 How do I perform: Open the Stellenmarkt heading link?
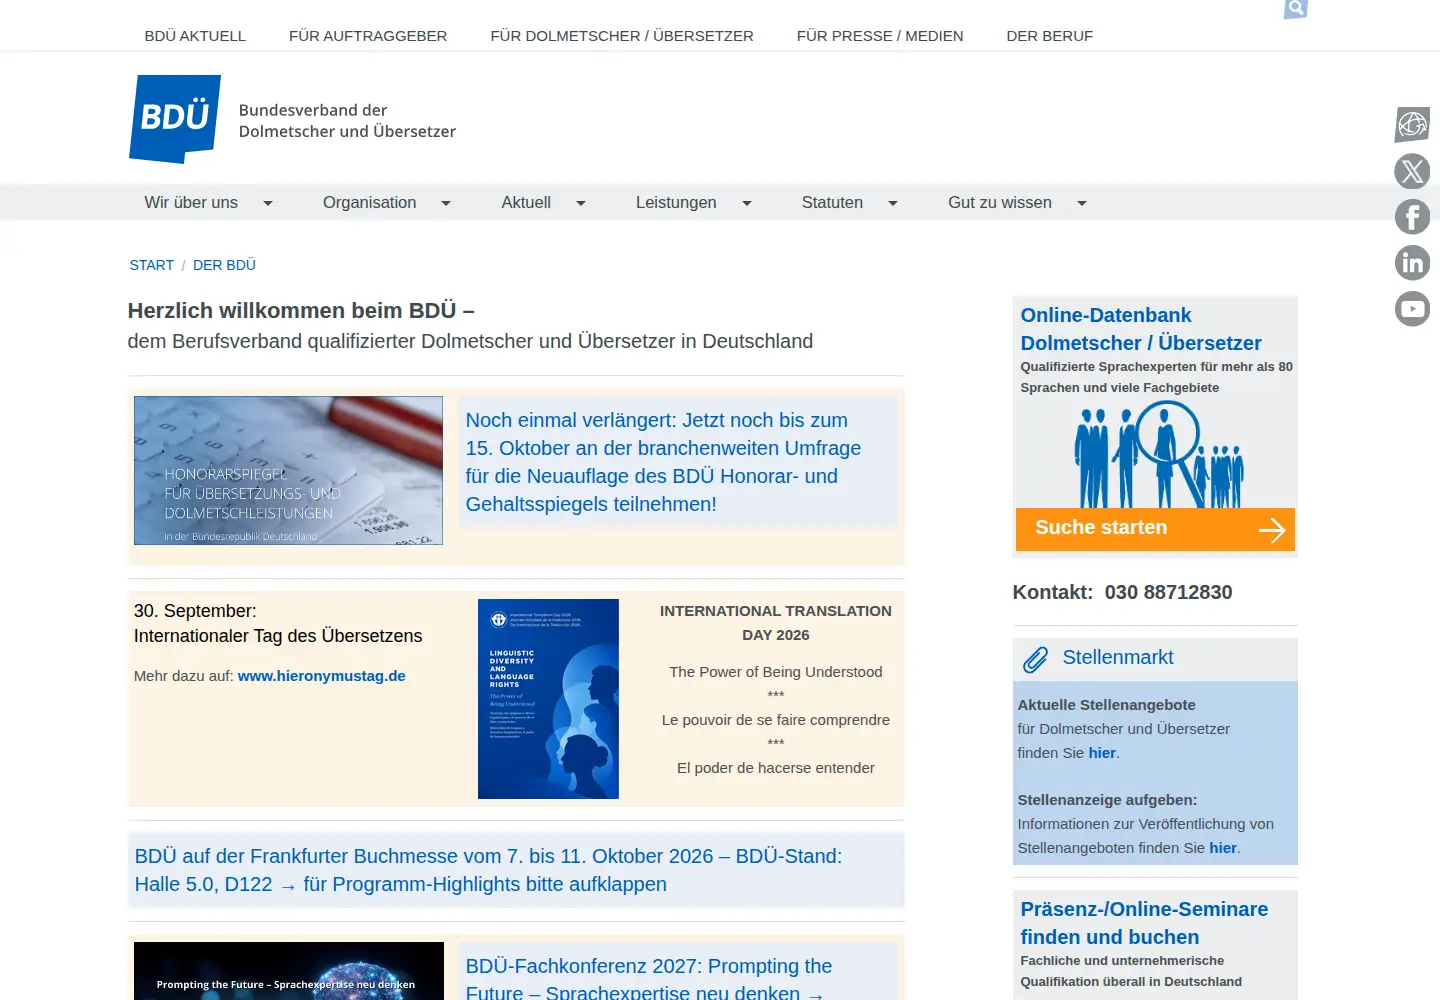coord(1118,657)
